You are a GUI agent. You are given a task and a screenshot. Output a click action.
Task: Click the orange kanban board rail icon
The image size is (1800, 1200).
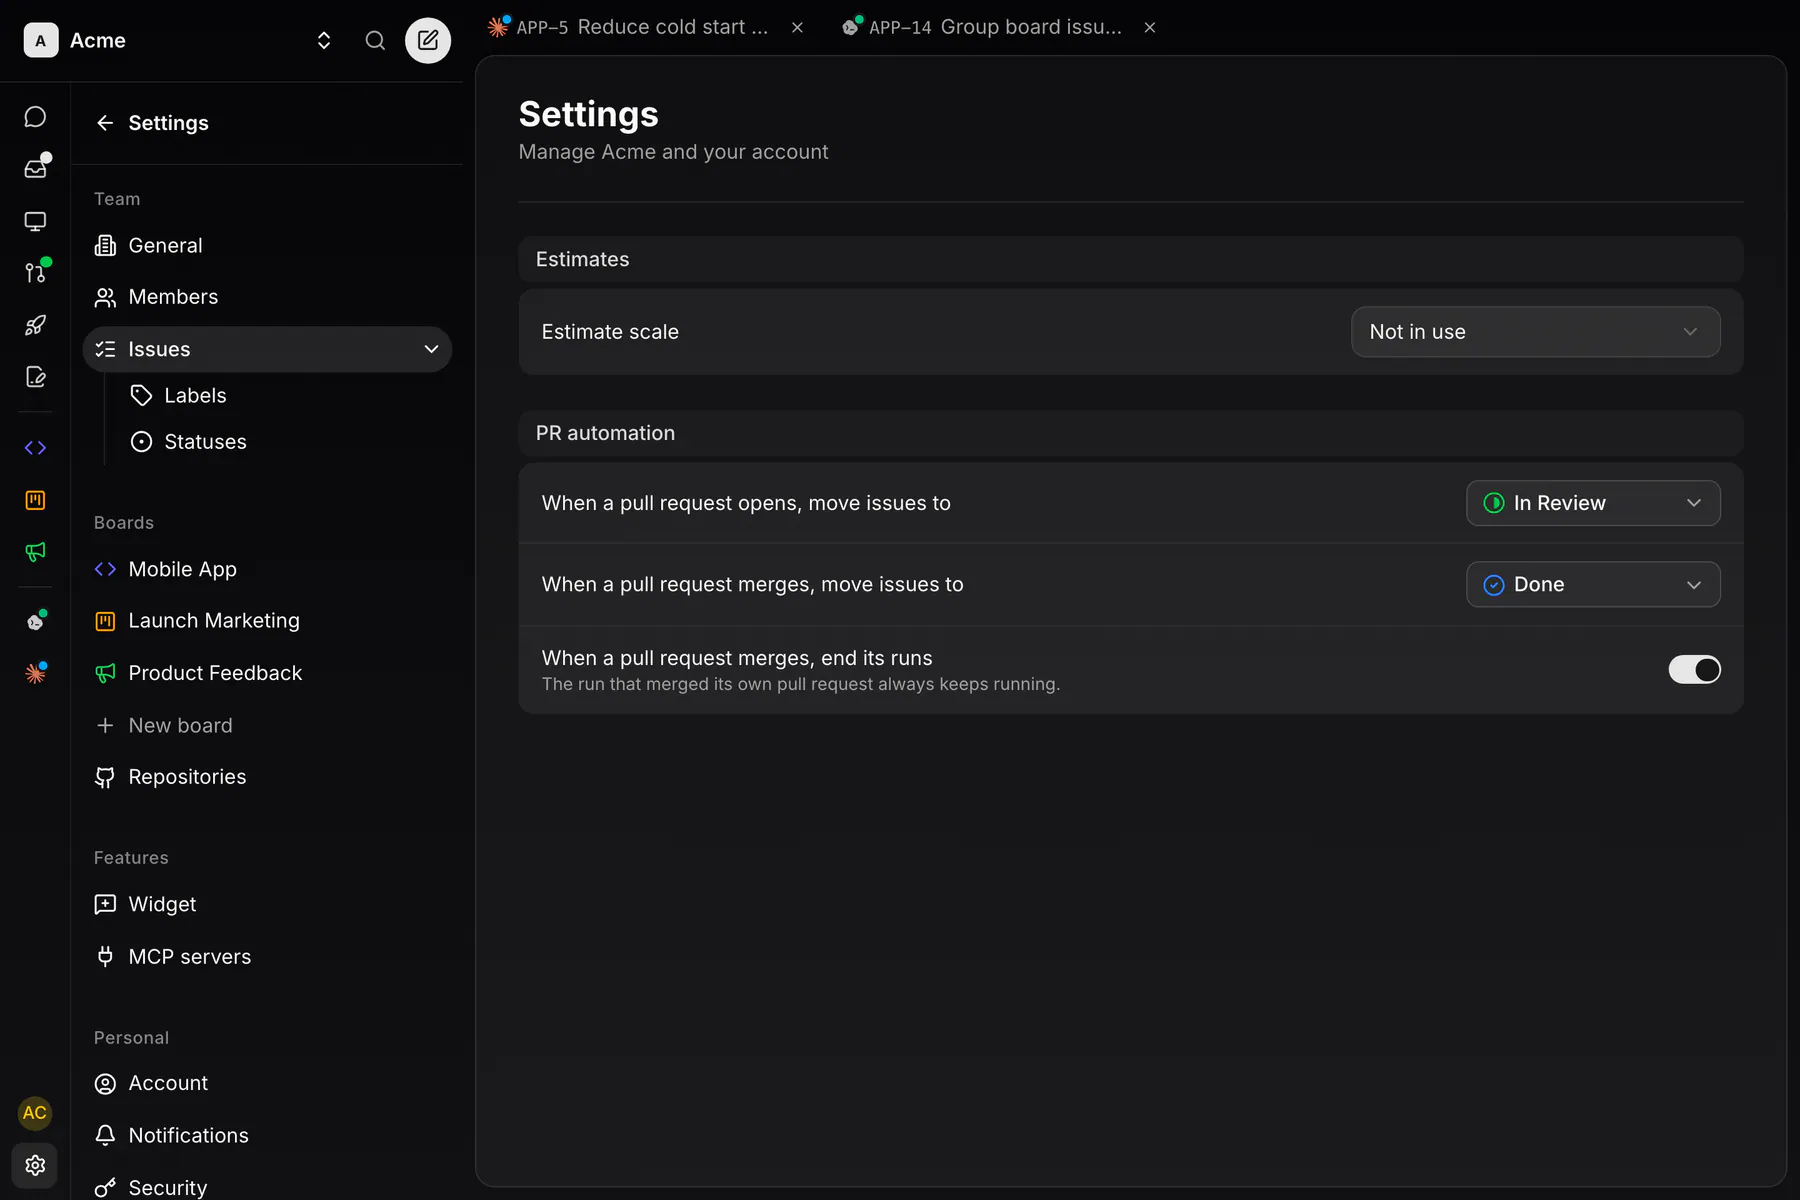pos(35,500)
